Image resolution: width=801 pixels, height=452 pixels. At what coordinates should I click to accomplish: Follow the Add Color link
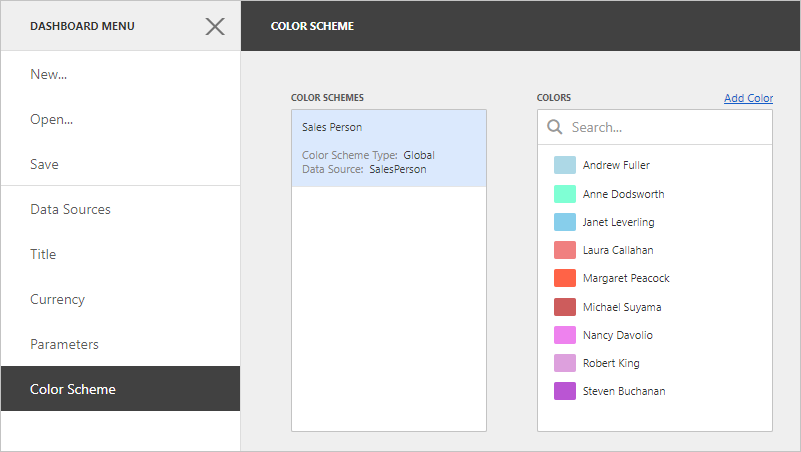pos(748,98)
